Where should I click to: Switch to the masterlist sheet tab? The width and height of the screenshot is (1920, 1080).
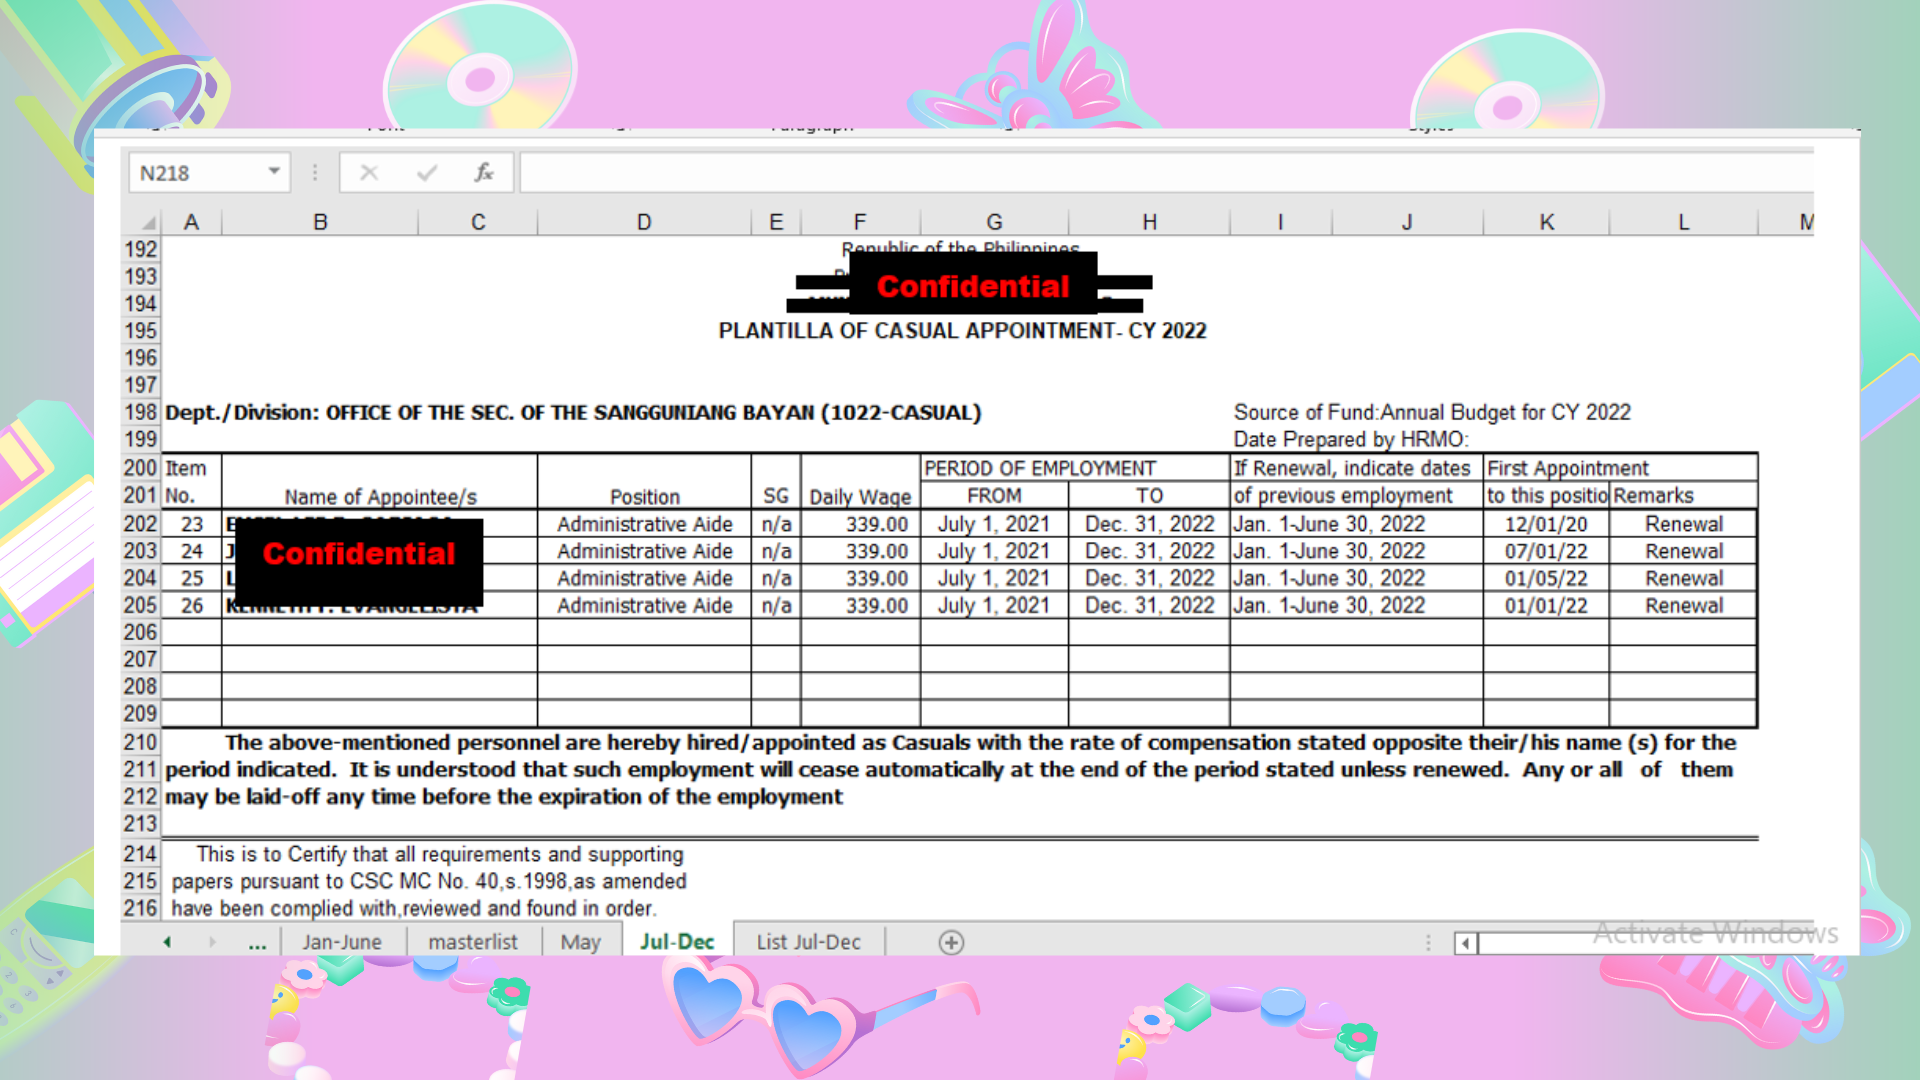tap(473, 942)
